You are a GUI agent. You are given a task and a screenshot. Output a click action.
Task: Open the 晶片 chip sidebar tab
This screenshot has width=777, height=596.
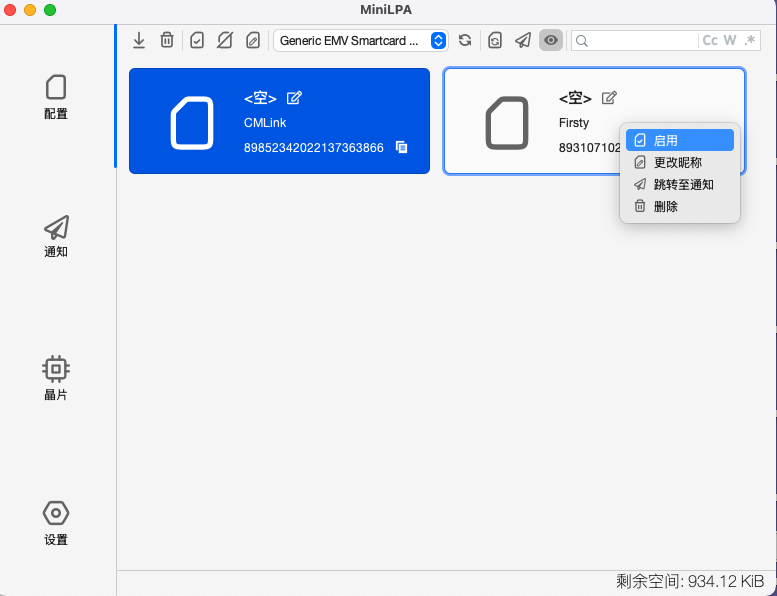tap(56, 378)
